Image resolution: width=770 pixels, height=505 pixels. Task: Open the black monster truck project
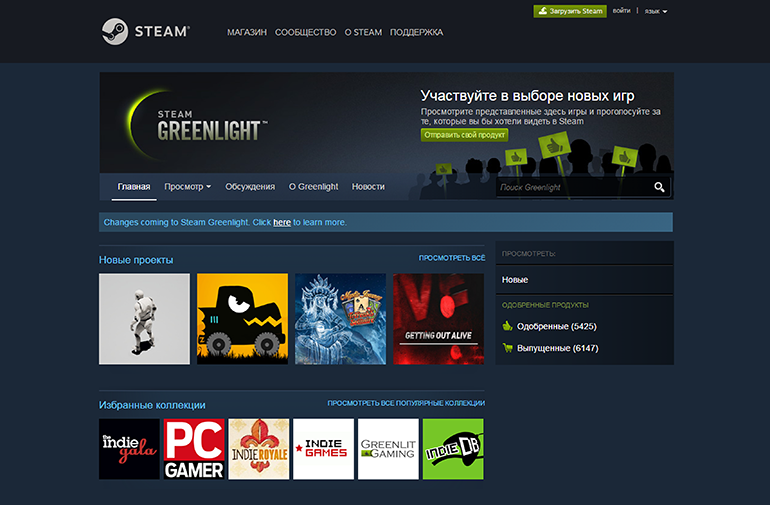tap(243, 319)
